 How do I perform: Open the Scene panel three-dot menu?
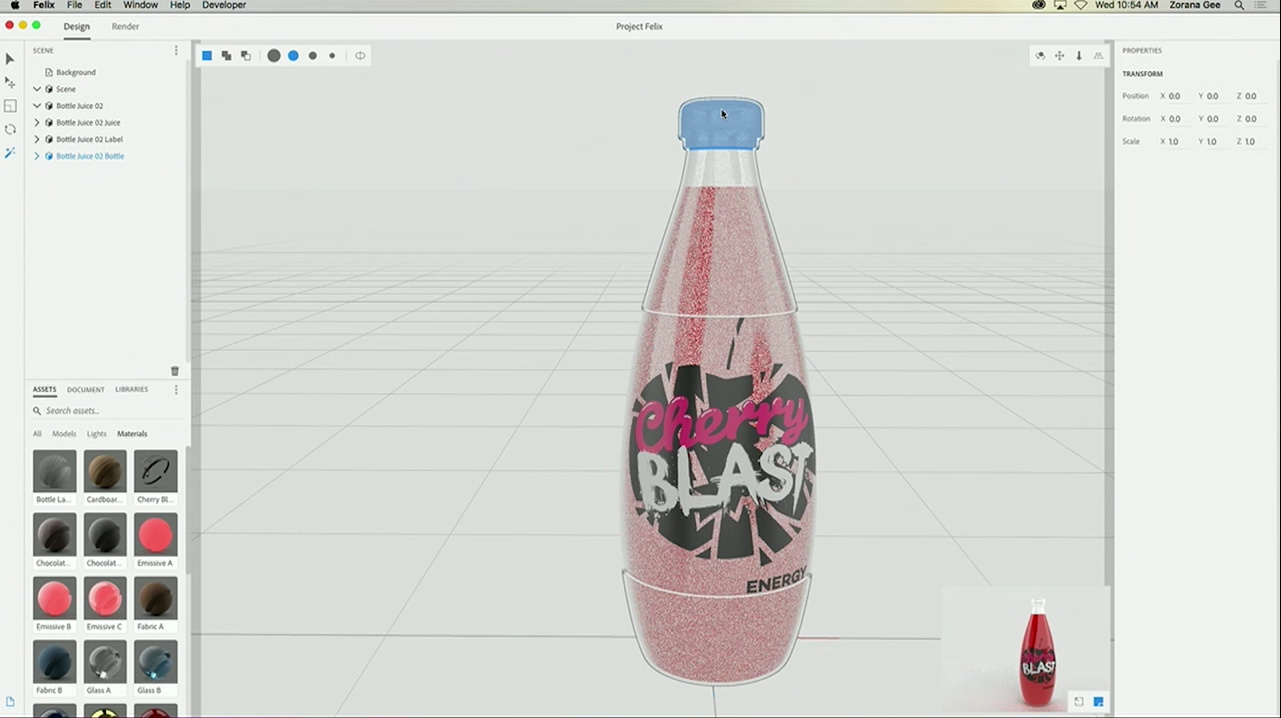coord(176,50)
